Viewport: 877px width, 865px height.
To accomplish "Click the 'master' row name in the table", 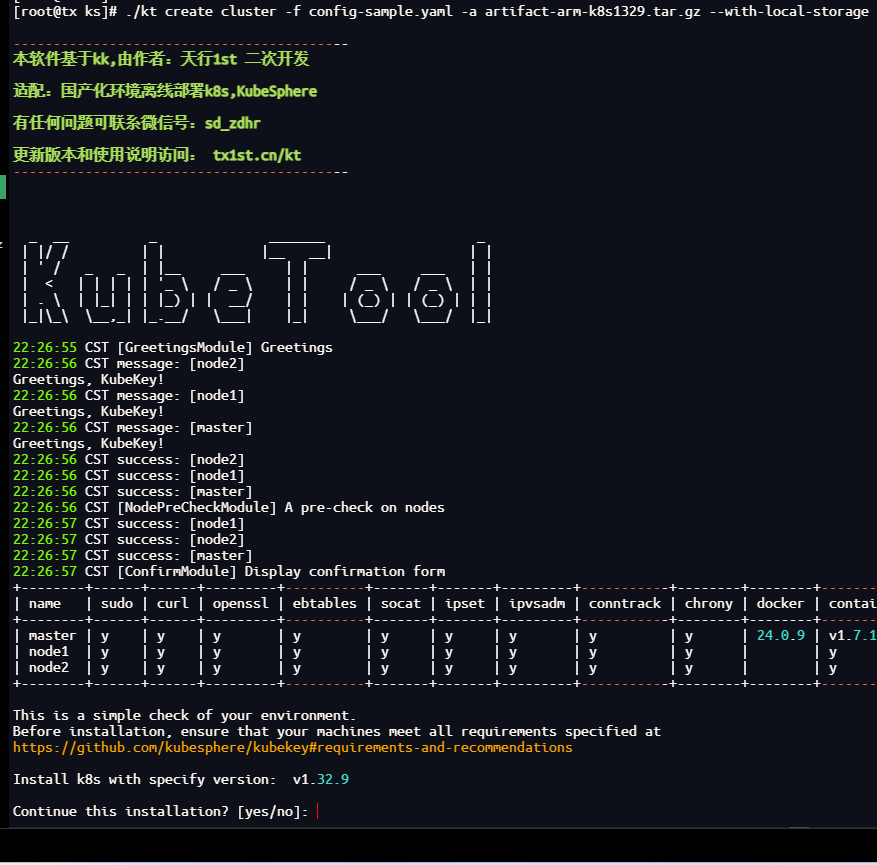I will point(53,635).
